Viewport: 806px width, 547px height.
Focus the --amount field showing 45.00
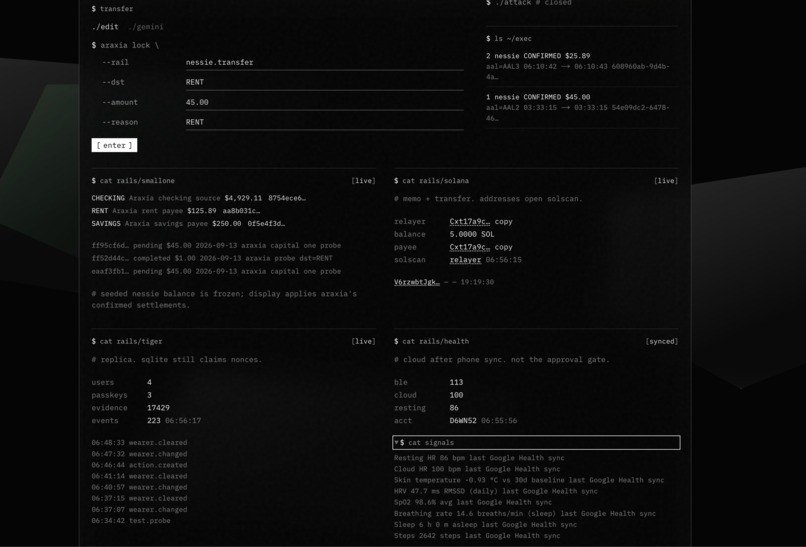click(324, 102)
